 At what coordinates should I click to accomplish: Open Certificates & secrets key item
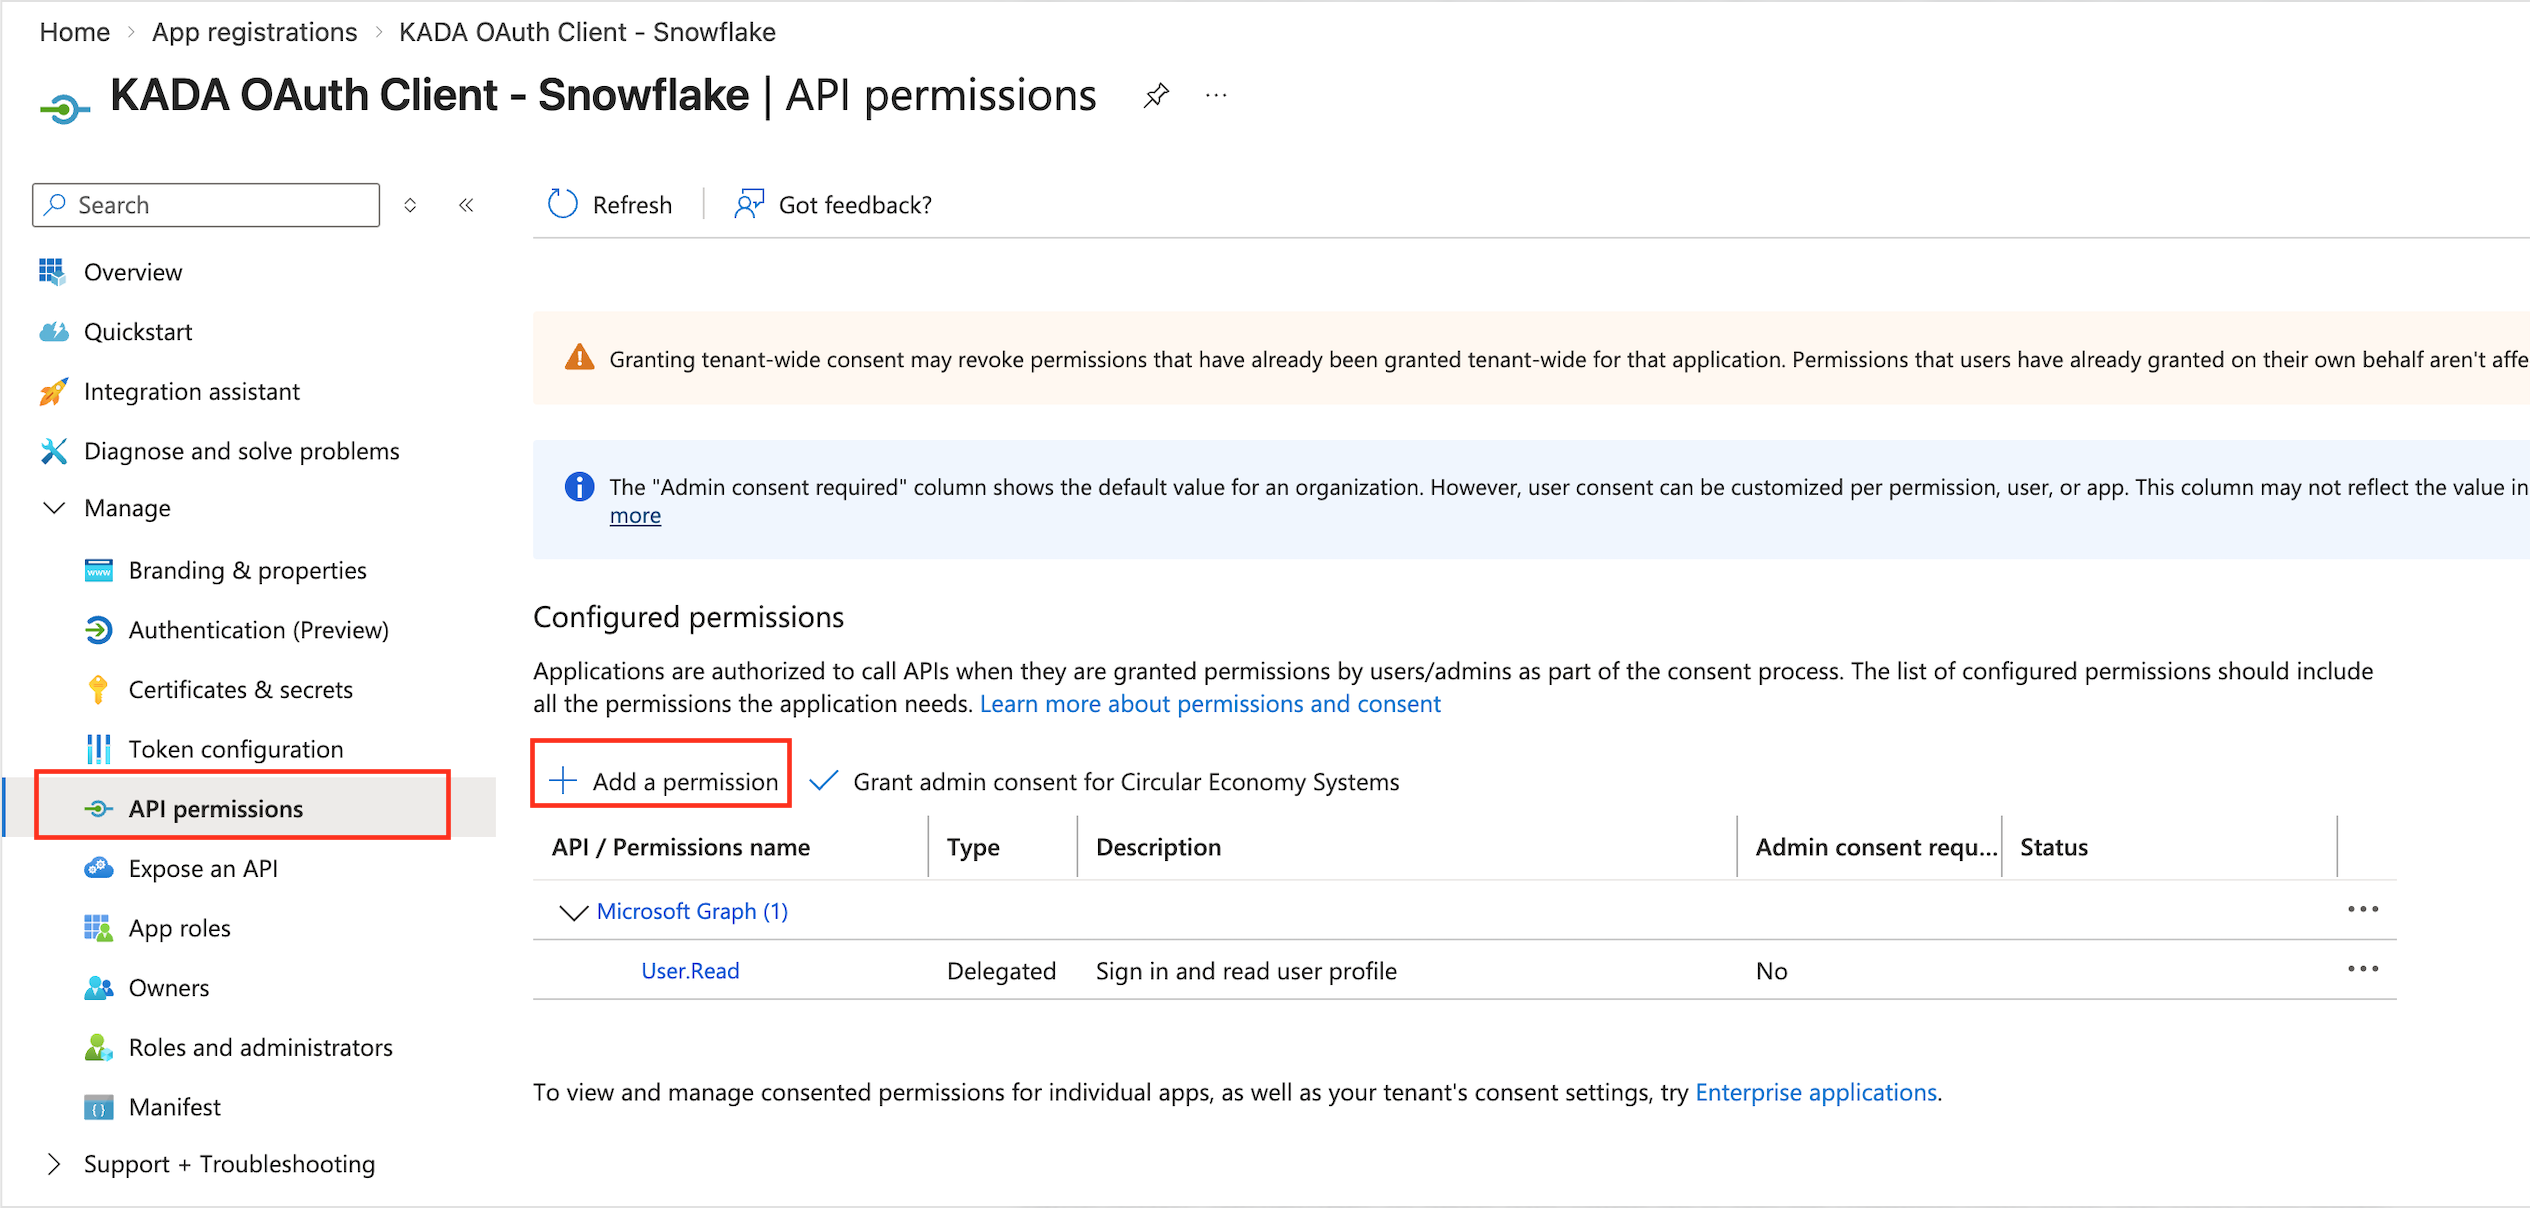click(x=240, y=690)
